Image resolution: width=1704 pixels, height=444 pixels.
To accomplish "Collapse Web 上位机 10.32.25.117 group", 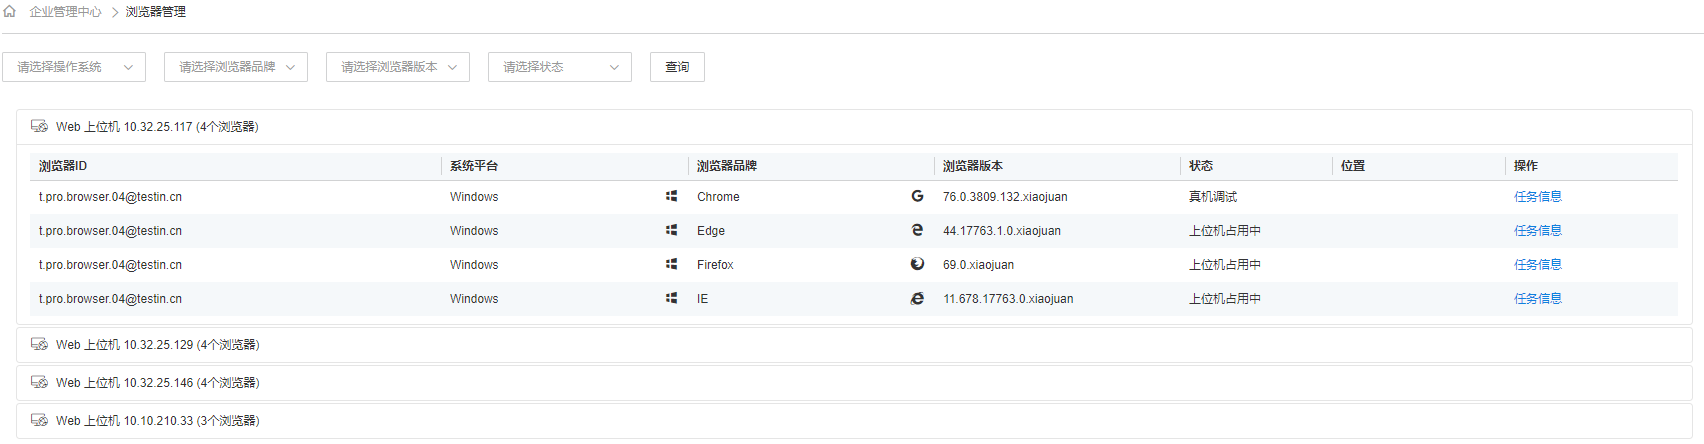I will click(x=854, y=126).
